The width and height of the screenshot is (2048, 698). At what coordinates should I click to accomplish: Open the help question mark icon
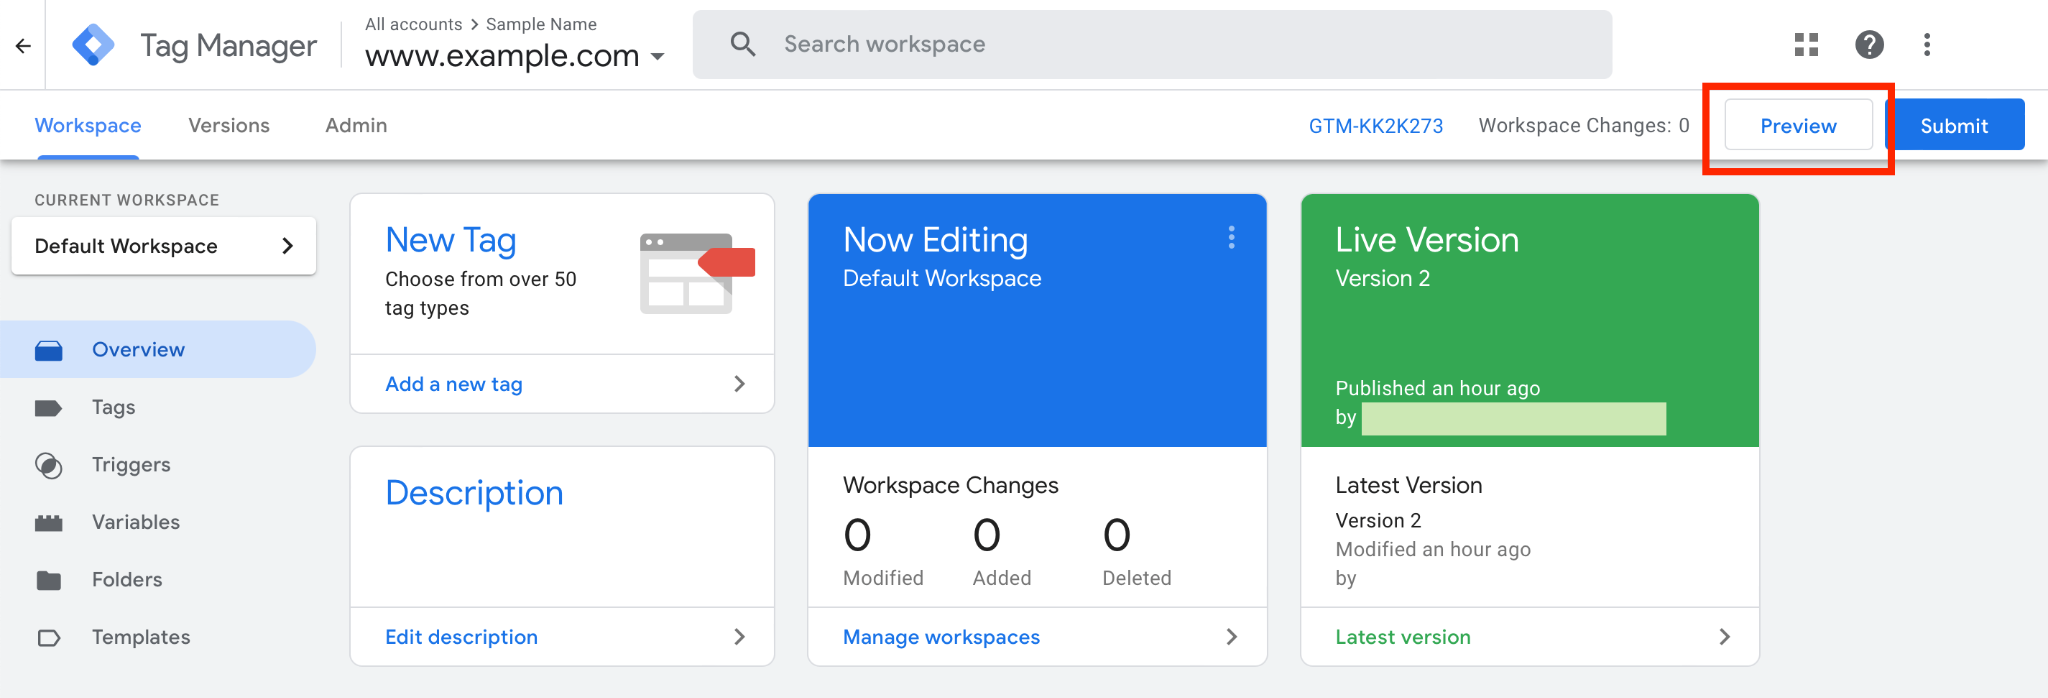point(1869,44)
